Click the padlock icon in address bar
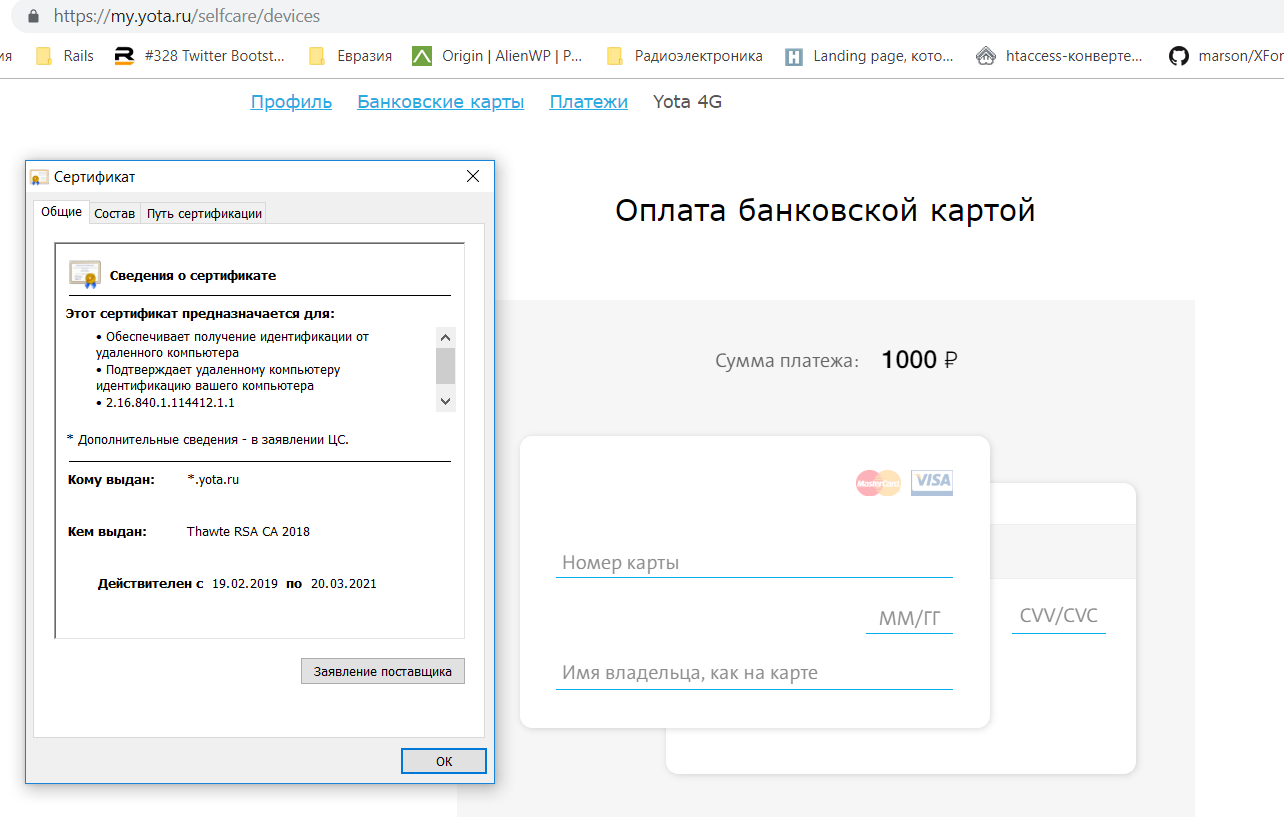The image size is (1284, 817). pos(33,17)
